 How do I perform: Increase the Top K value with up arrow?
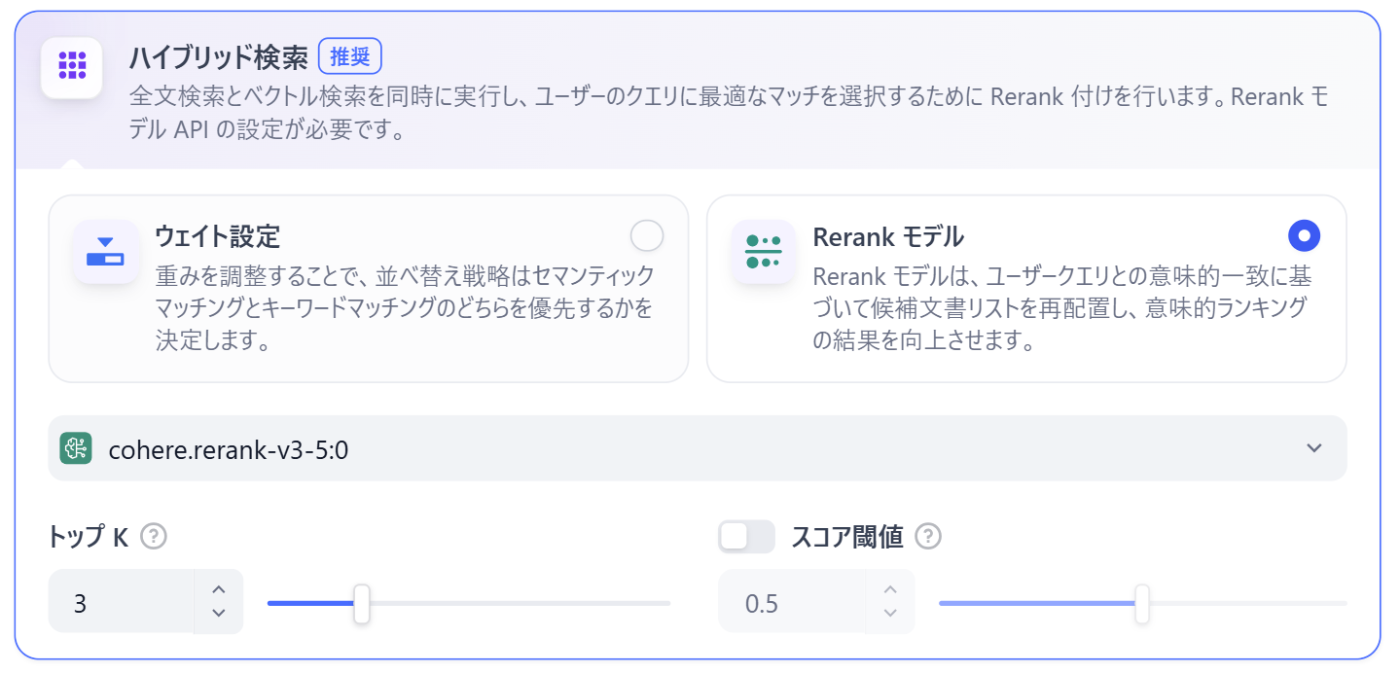[x=219, y=589]
